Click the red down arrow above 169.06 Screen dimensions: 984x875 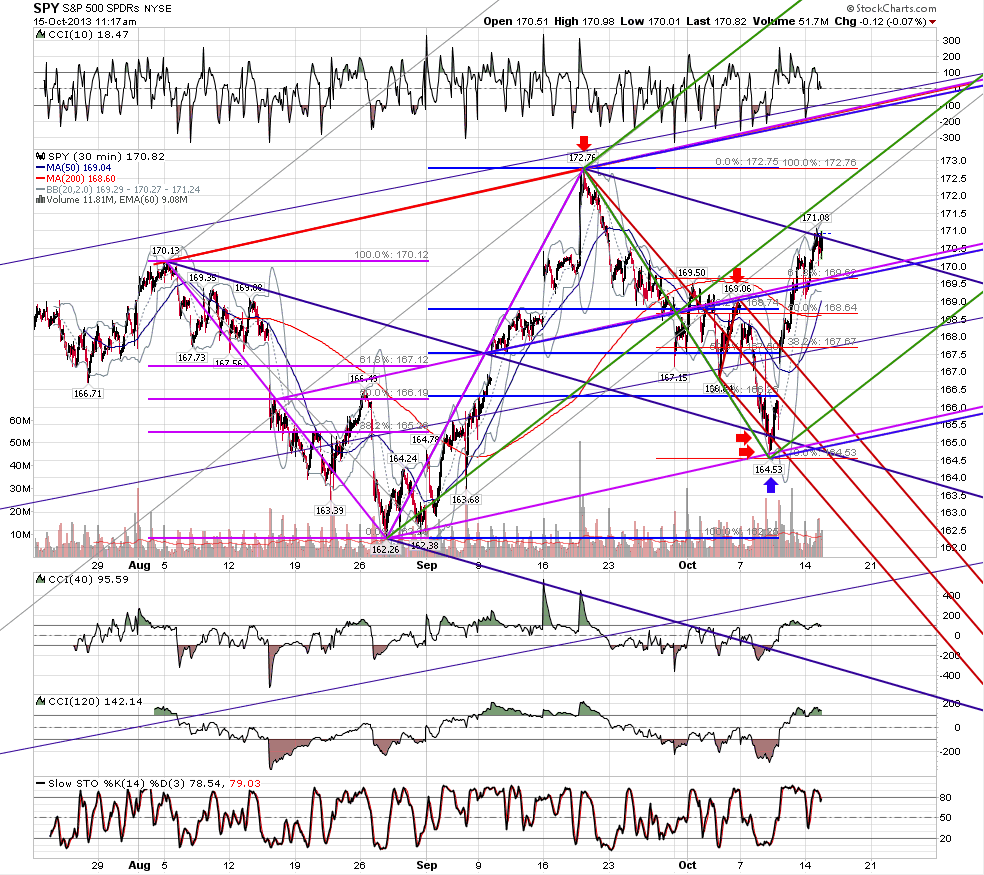pyautogui.click(x=737, y=275)
